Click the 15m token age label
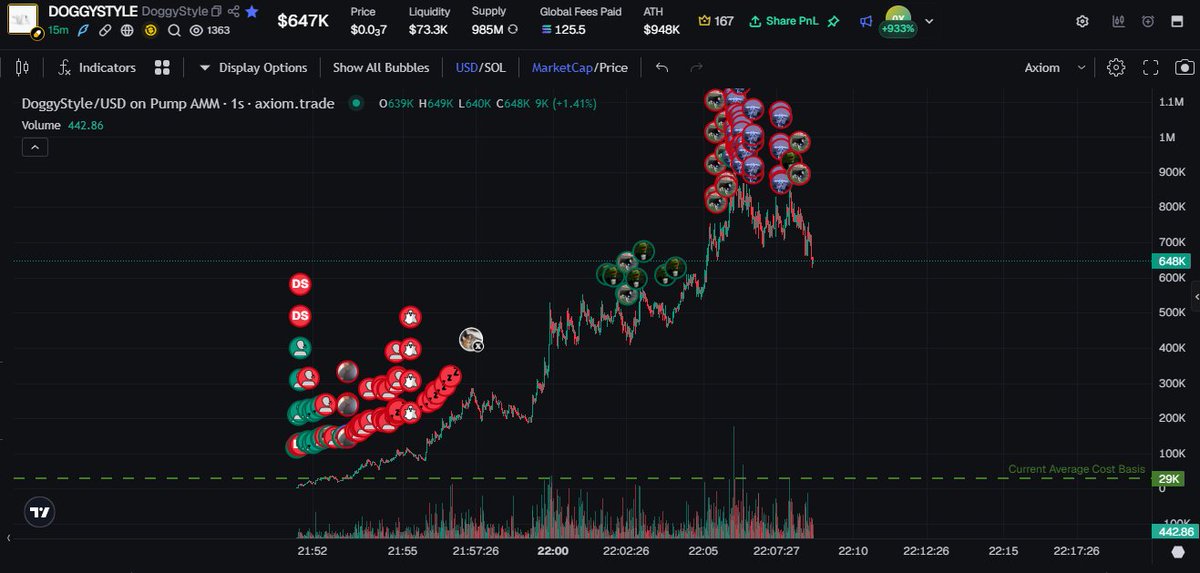Viewport: 1200px width, 573px height. (x=58, y=30)
